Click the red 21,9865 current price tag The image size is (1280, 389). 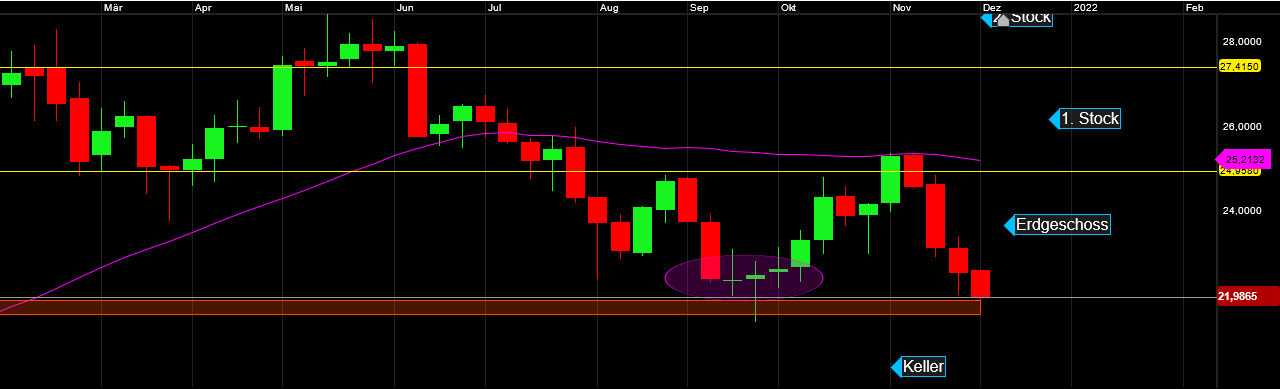point(1248,297)
